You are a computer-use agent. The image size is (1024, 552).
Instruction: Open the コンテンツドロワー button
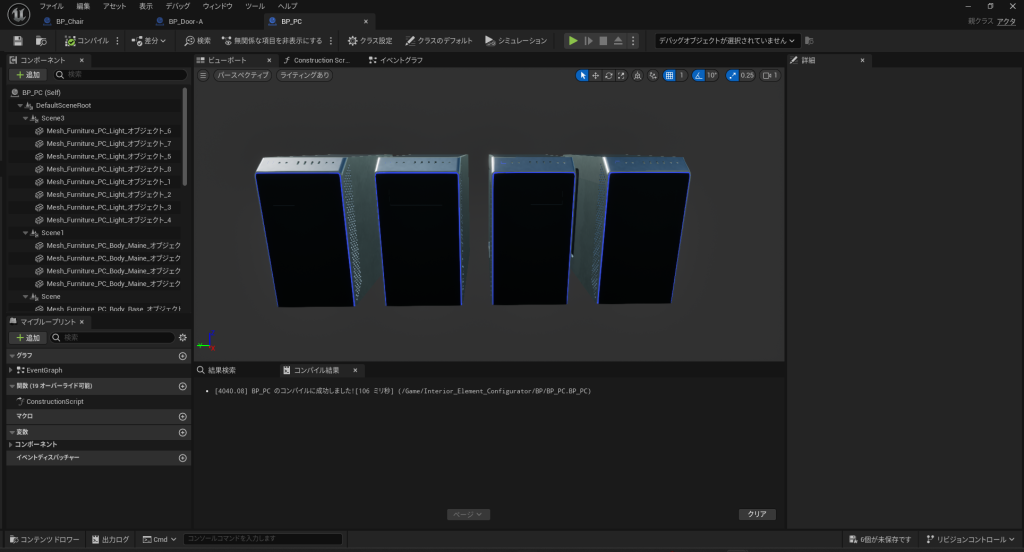(x=43, y=539)
